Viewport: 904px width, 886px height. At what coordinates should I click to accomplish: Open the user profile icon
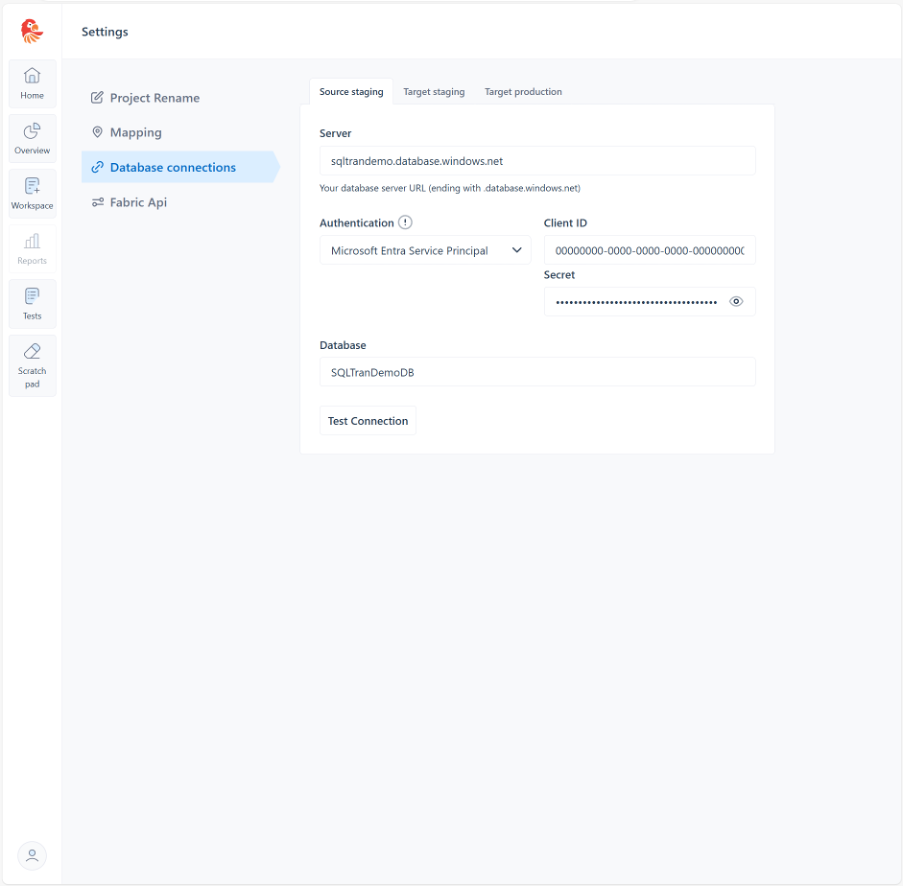pos(32,855)
